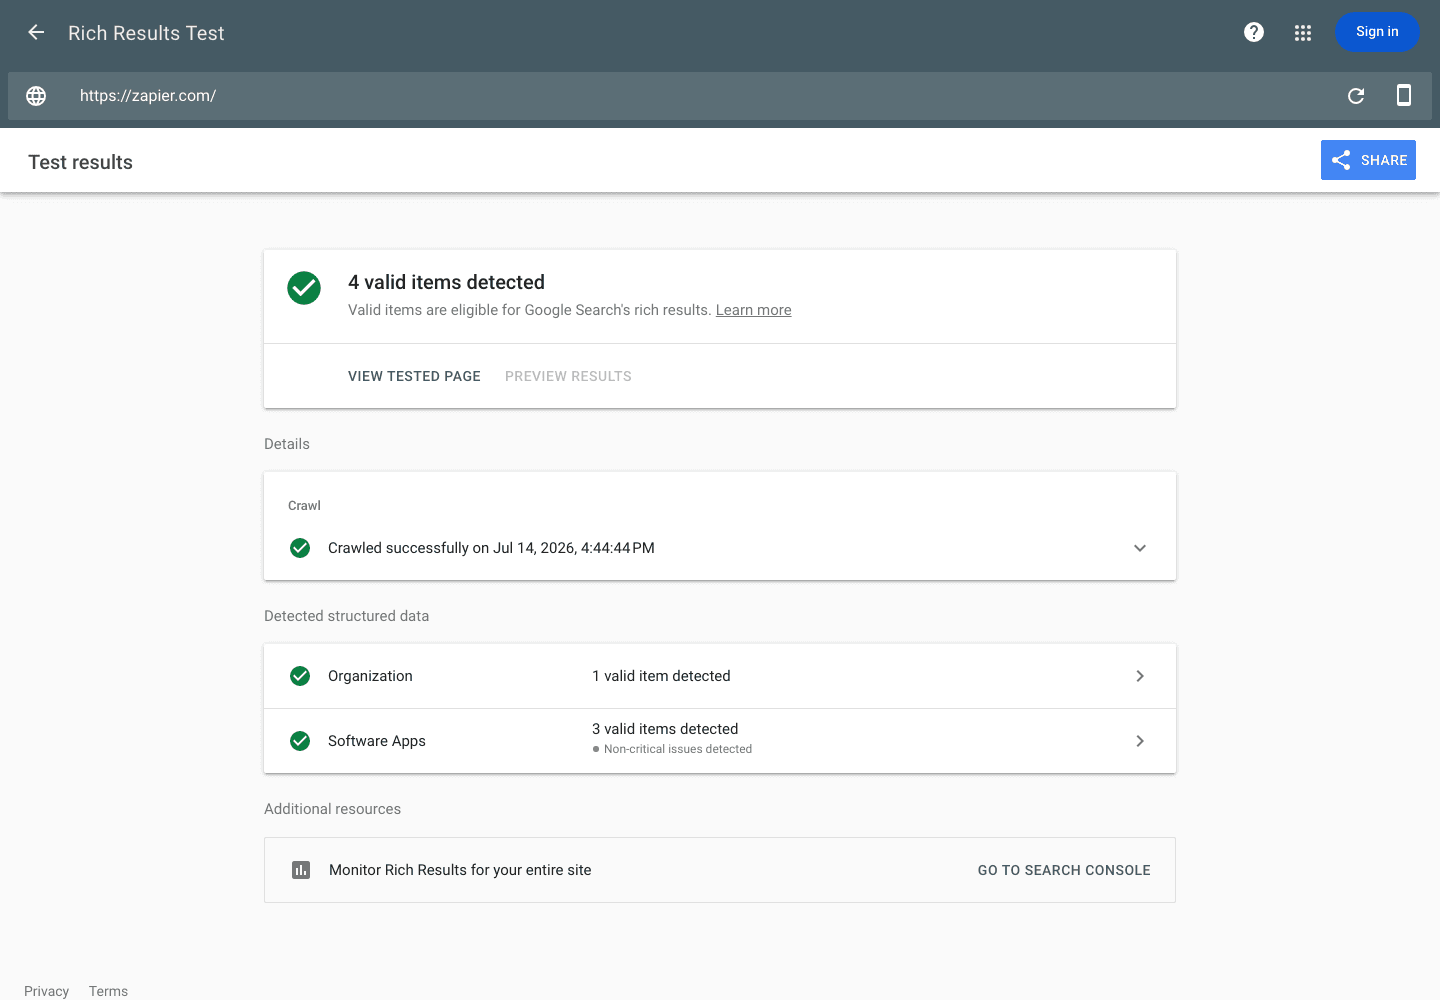
Task: Click the 'Software Apps' row label
Action: click(x=377, y=741)
